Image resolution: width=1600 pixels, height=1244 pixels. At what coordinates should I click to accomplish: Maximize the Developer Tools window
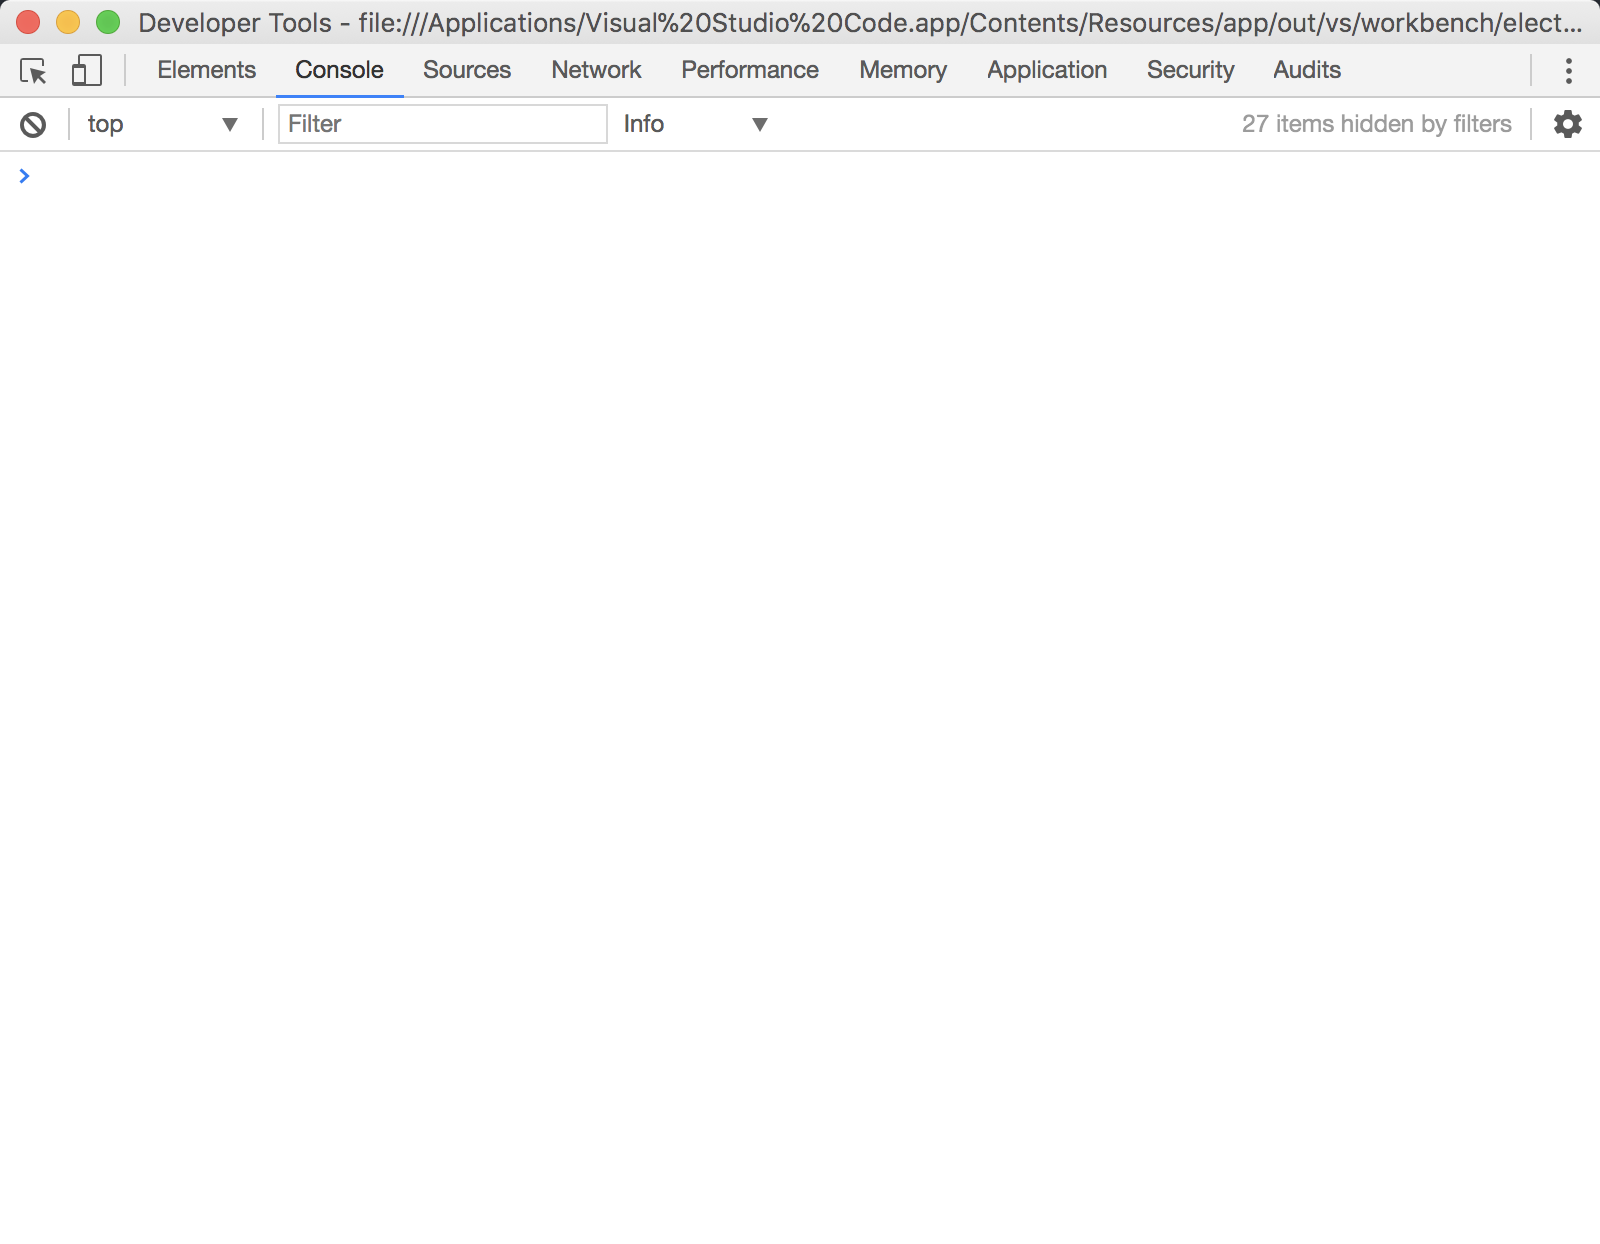(x=108, y=22)
